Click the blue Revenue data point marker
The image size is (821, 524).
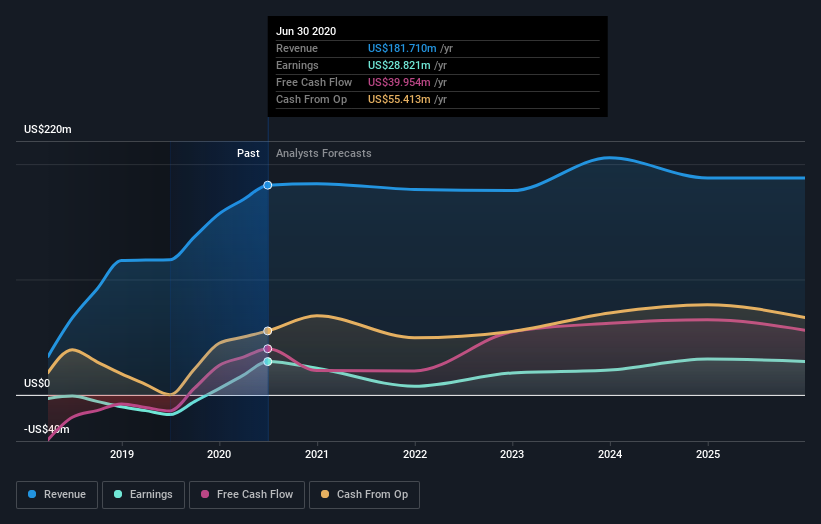268,185
